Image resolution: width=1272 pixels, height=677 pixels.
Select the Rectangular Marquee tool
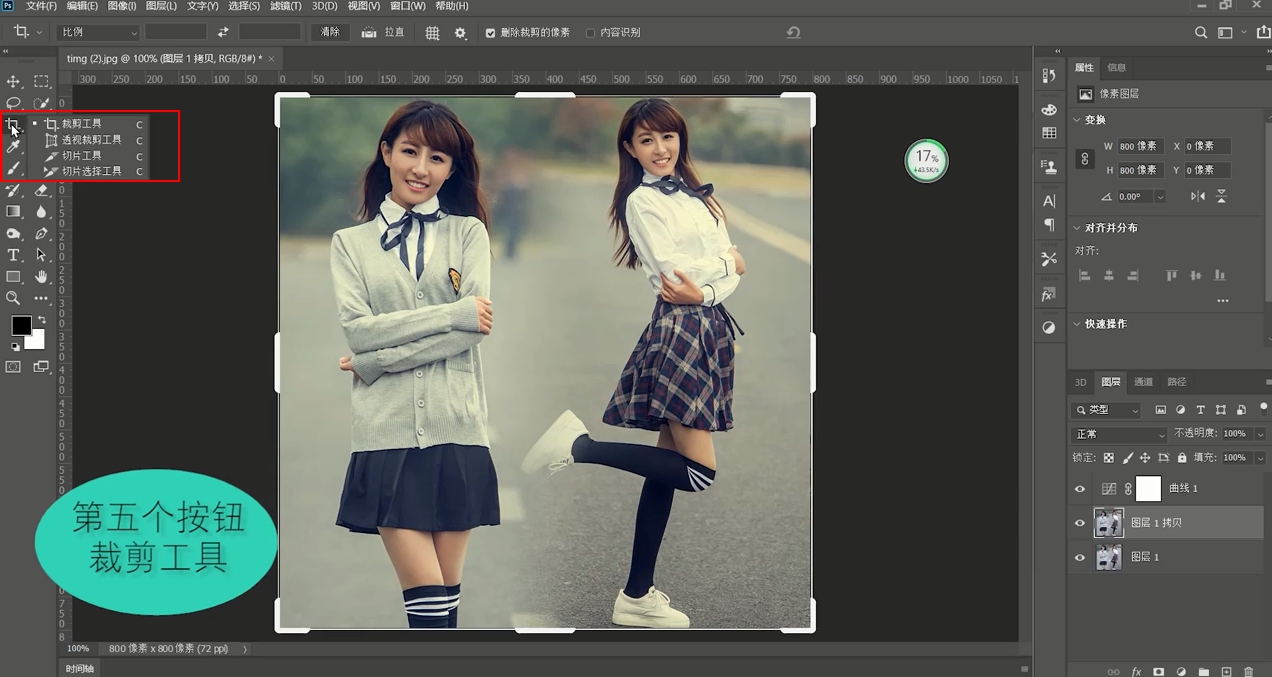tap(41, 81)
